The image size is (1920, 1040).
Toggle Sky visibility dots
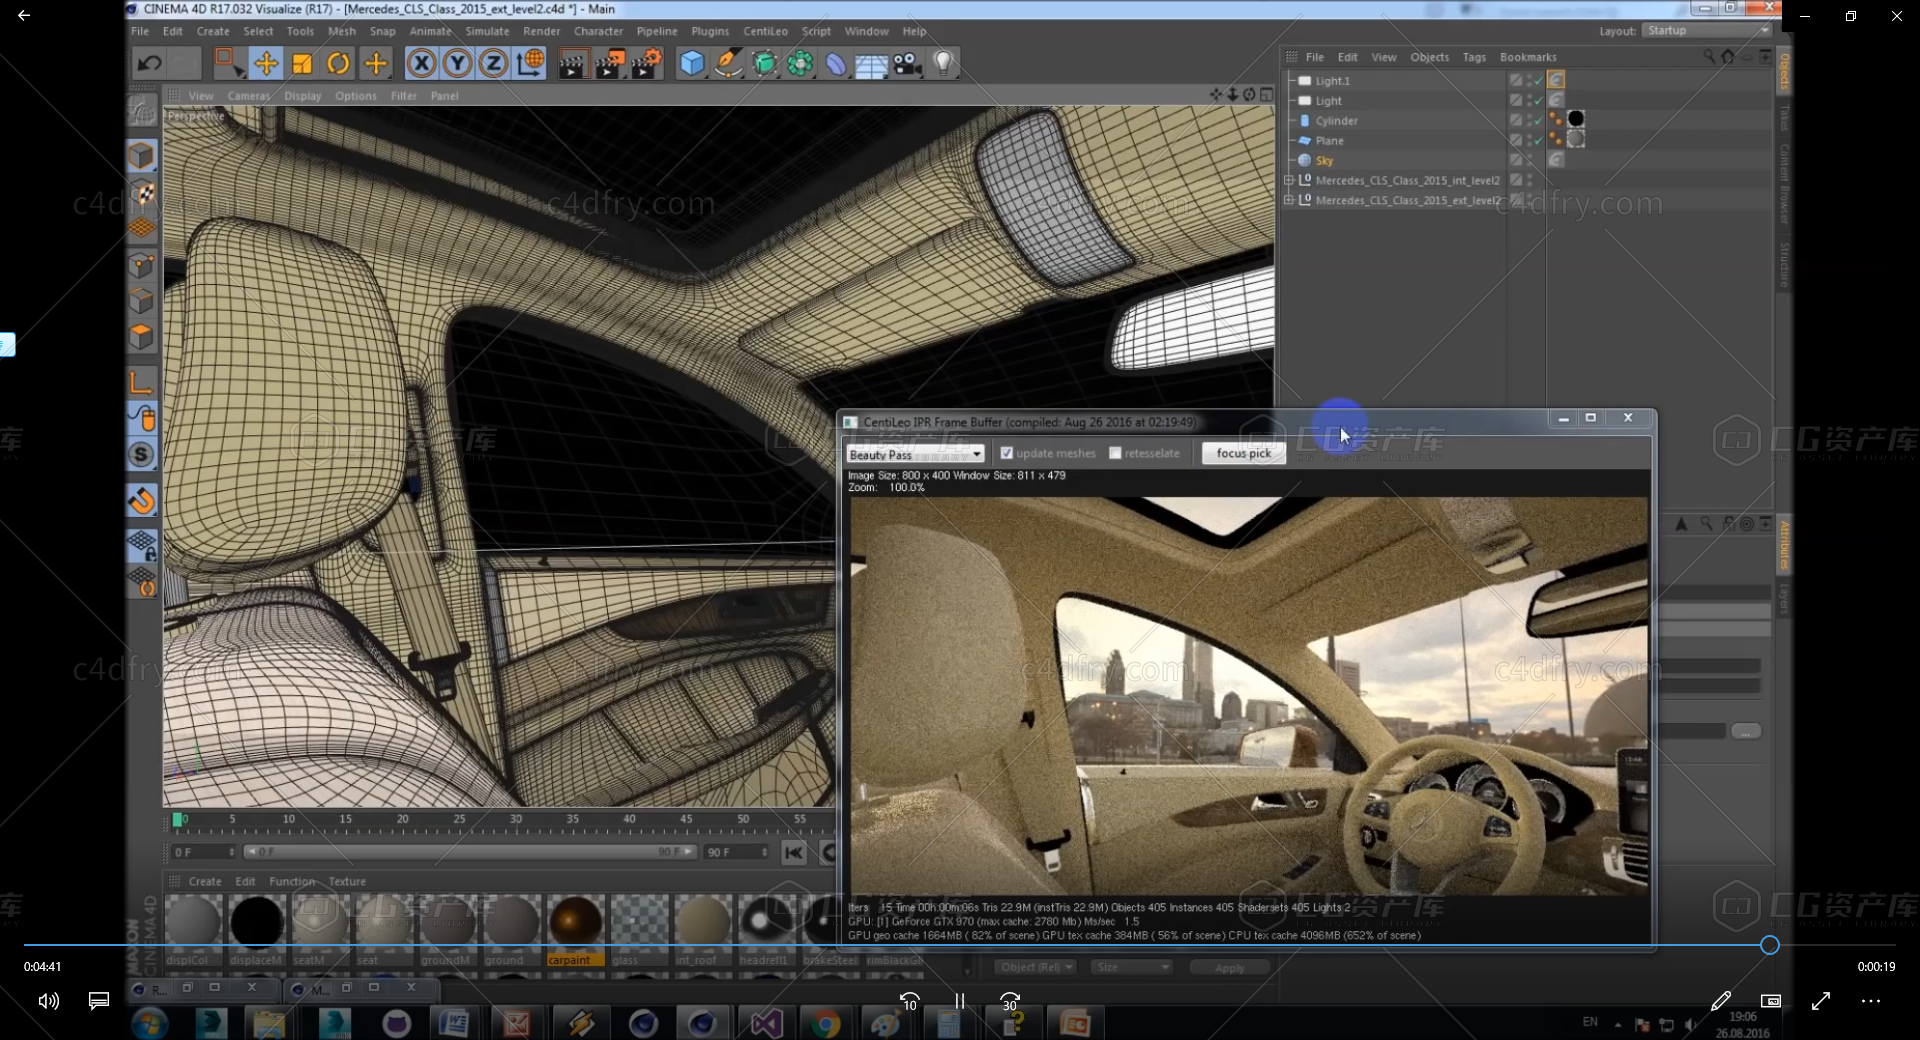pyautogui.click(x=1530, y=161)
